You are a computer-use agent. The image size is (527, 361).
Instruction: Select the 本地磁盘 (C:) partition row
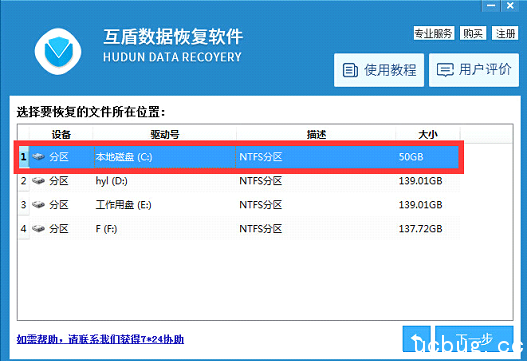click(x=239, y=157)
